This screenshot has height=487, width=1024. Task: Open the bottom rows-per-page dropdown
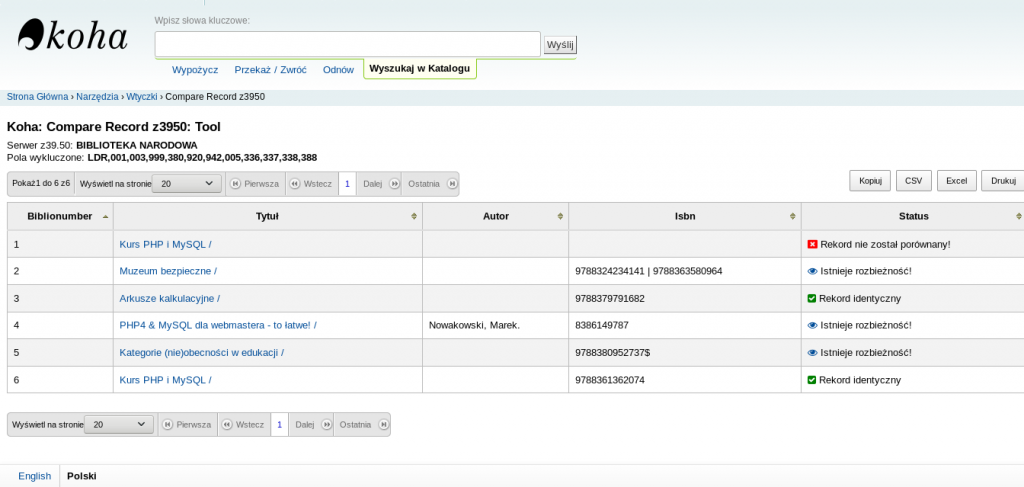click(119, 424)
